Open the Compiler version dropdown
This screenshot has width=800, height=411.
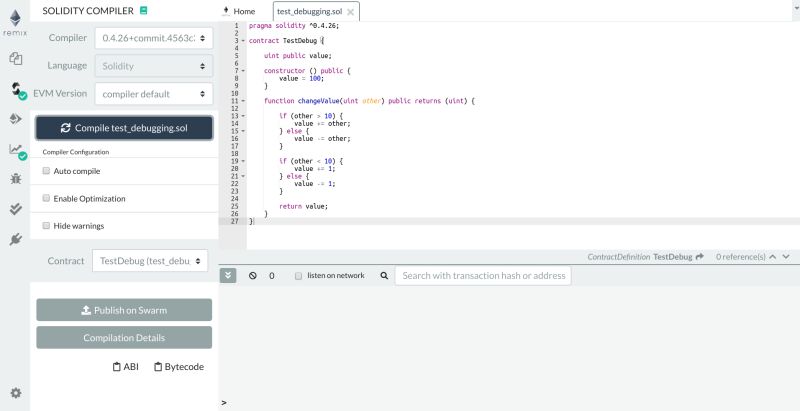tap(154, 38)
